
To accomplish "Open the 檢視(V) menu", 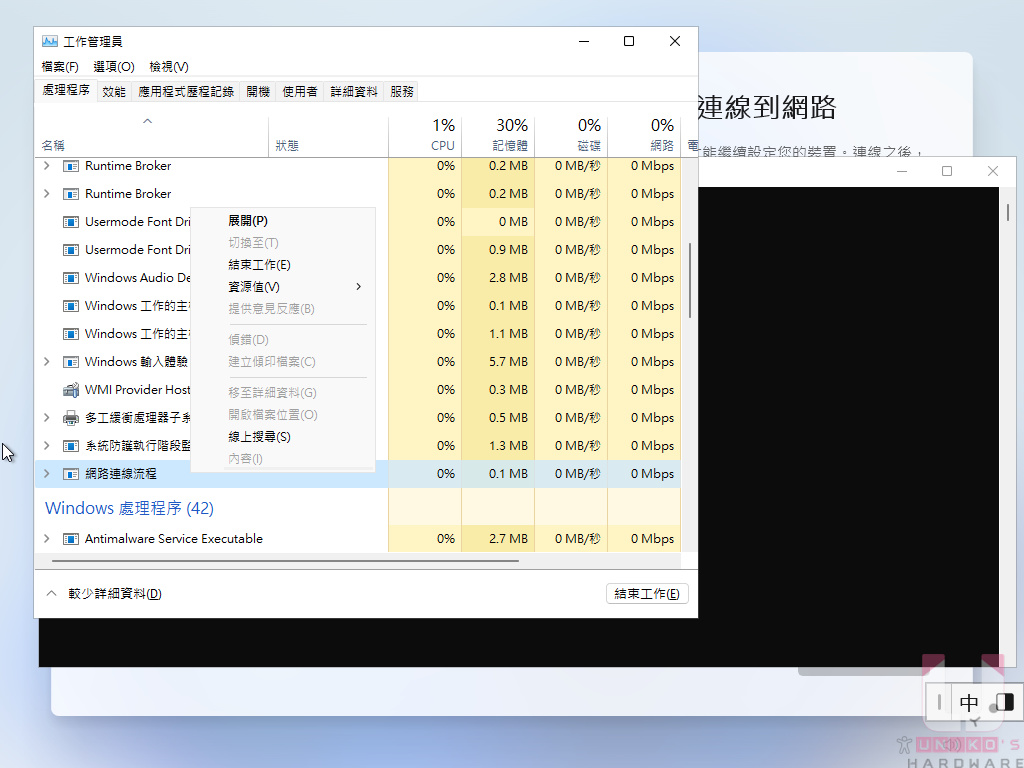I will [x=168, y=67].
